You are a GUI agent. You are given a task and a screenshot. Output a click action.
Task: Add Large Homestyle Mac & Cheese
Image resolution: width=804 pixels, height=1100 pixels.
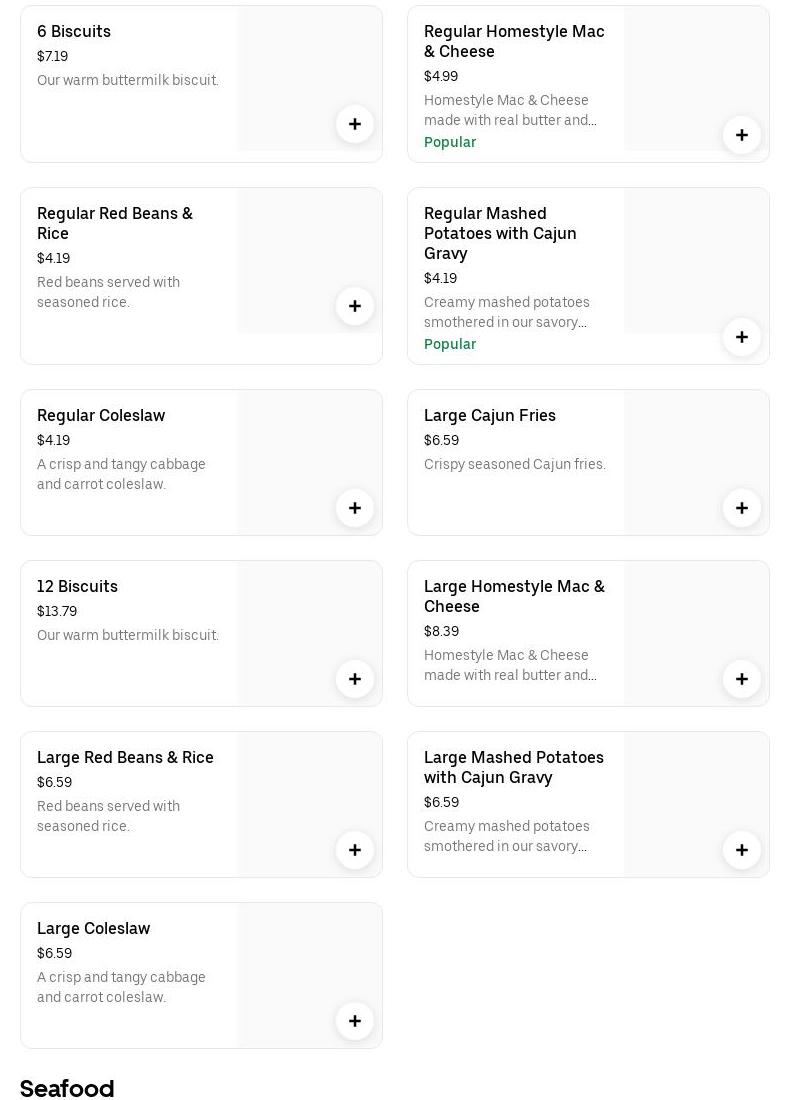(742, 679)
